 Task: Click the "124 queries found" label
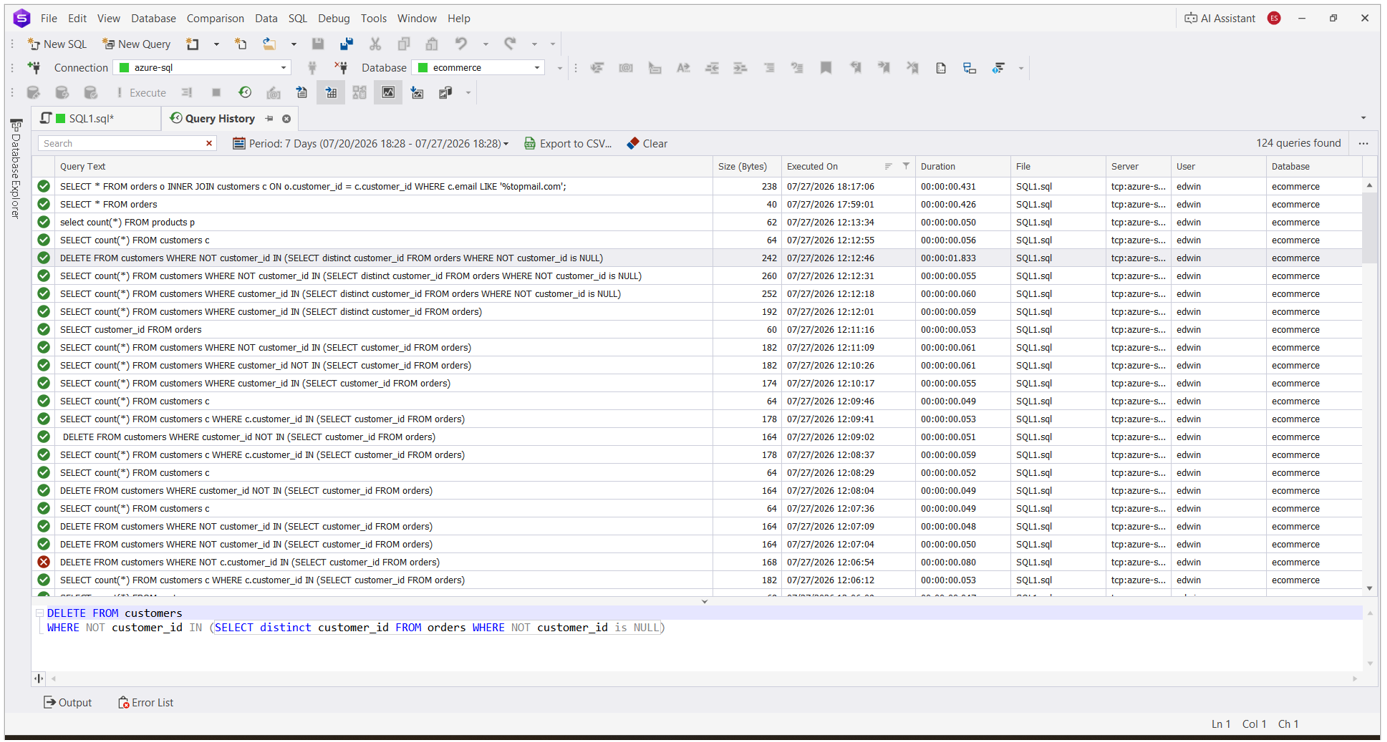coord(1298,144)
